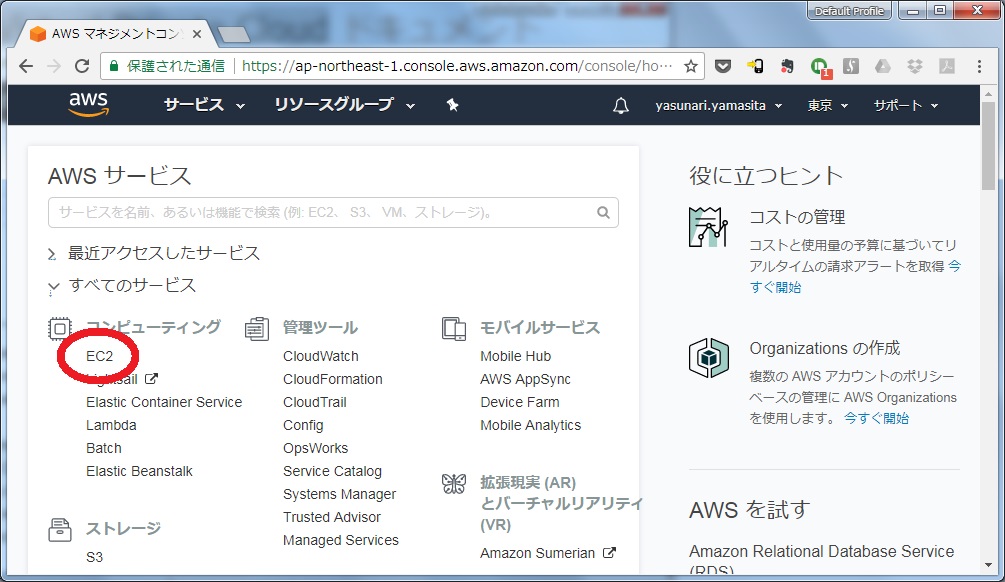The image size is (1005, 582).
Task: Click the Organizations cube icon
Action: (x=709, y=358)
